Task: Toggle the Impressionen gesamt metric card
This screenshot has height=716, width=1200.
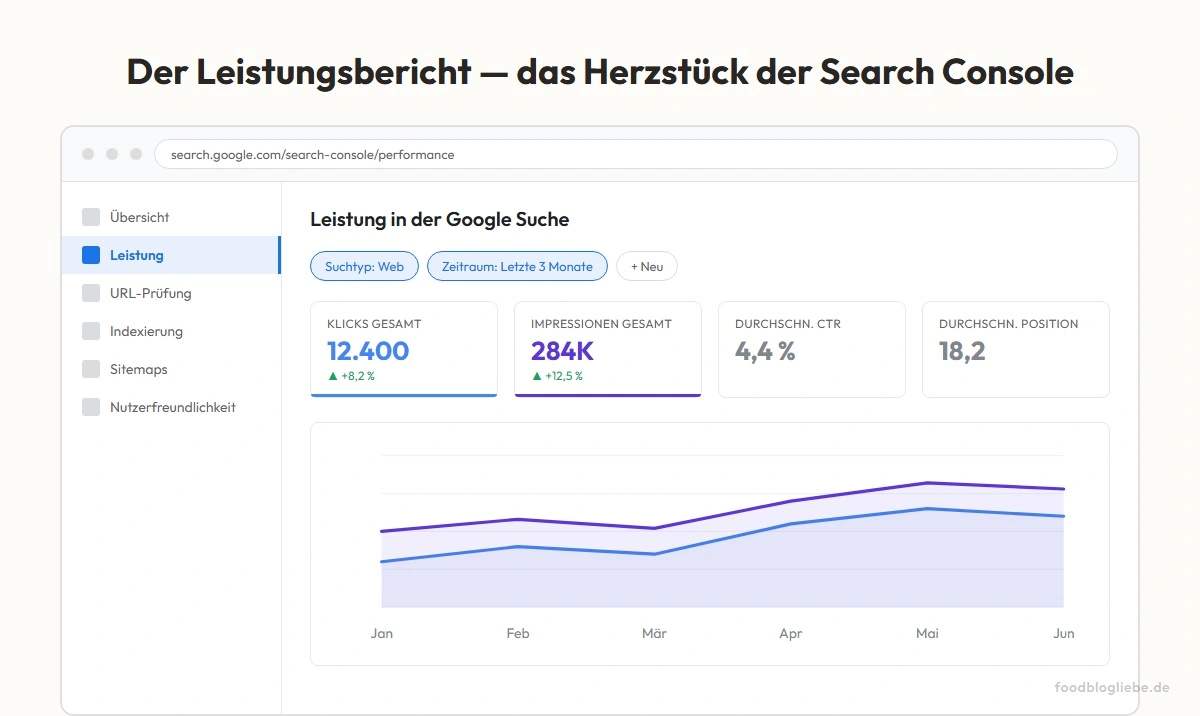Action: tap(607, 349)
